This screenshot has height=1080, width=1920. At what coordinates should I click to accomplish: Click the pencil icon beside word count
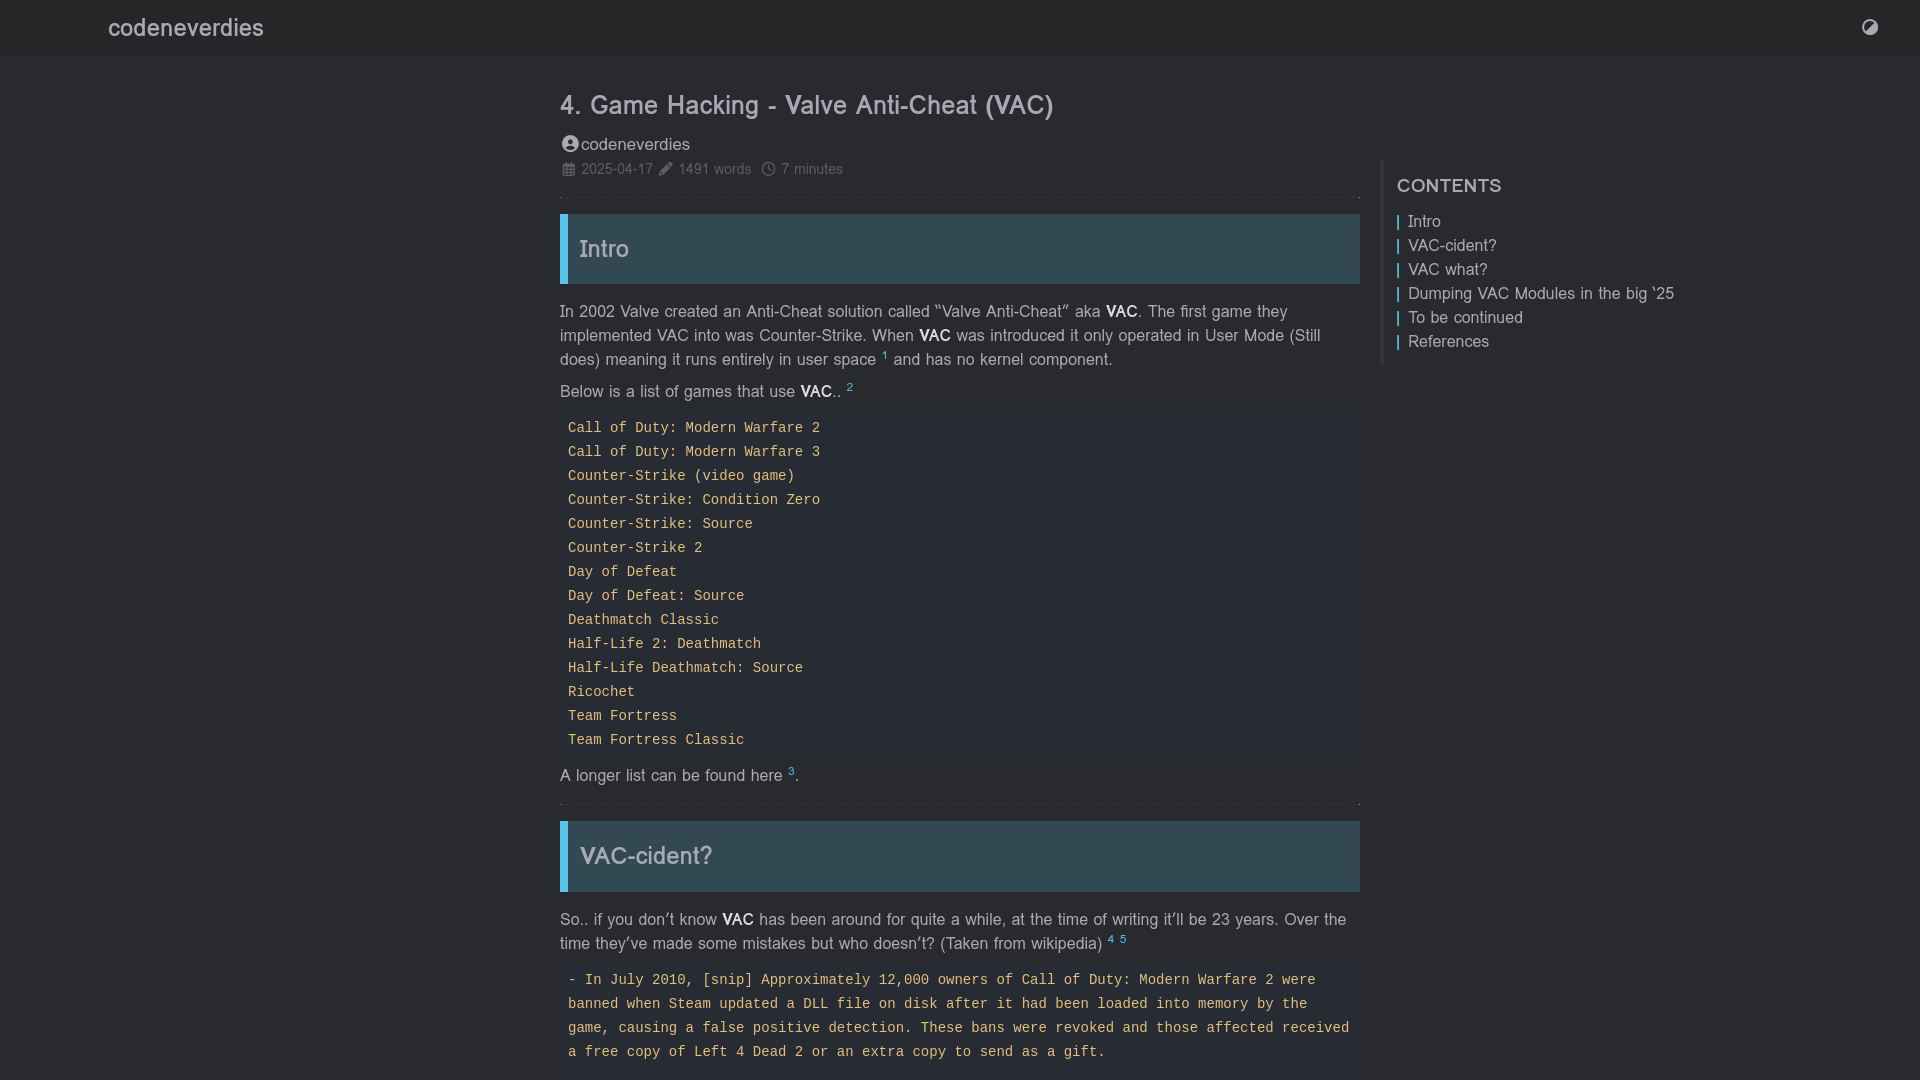point(666,169)
